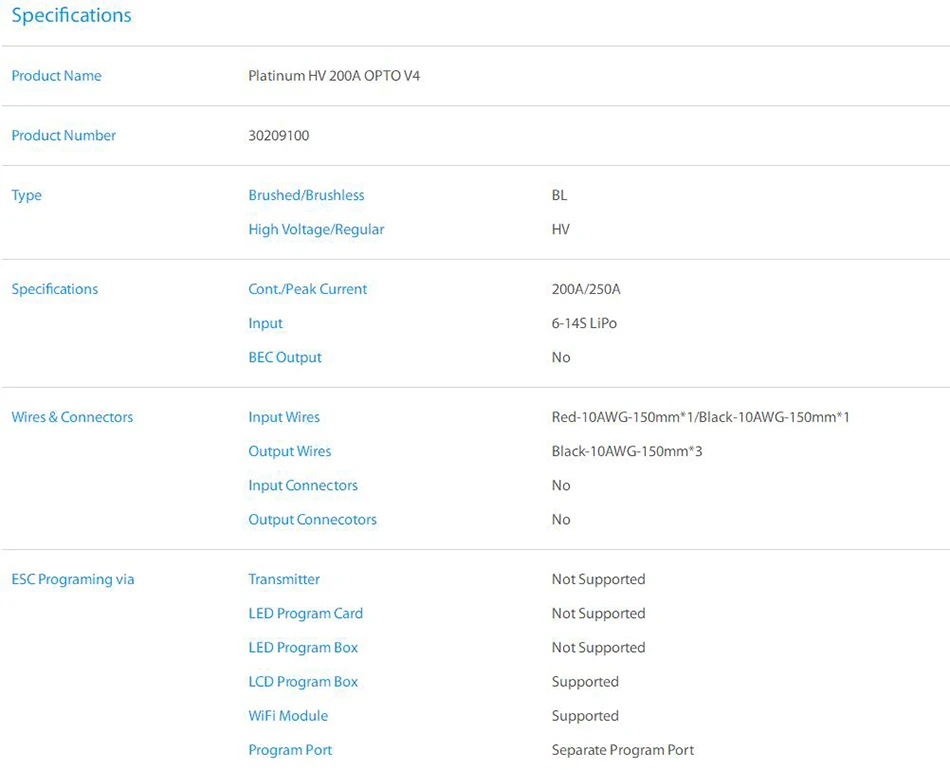
Task: Click the Type section label
Action: coord(27,196)
